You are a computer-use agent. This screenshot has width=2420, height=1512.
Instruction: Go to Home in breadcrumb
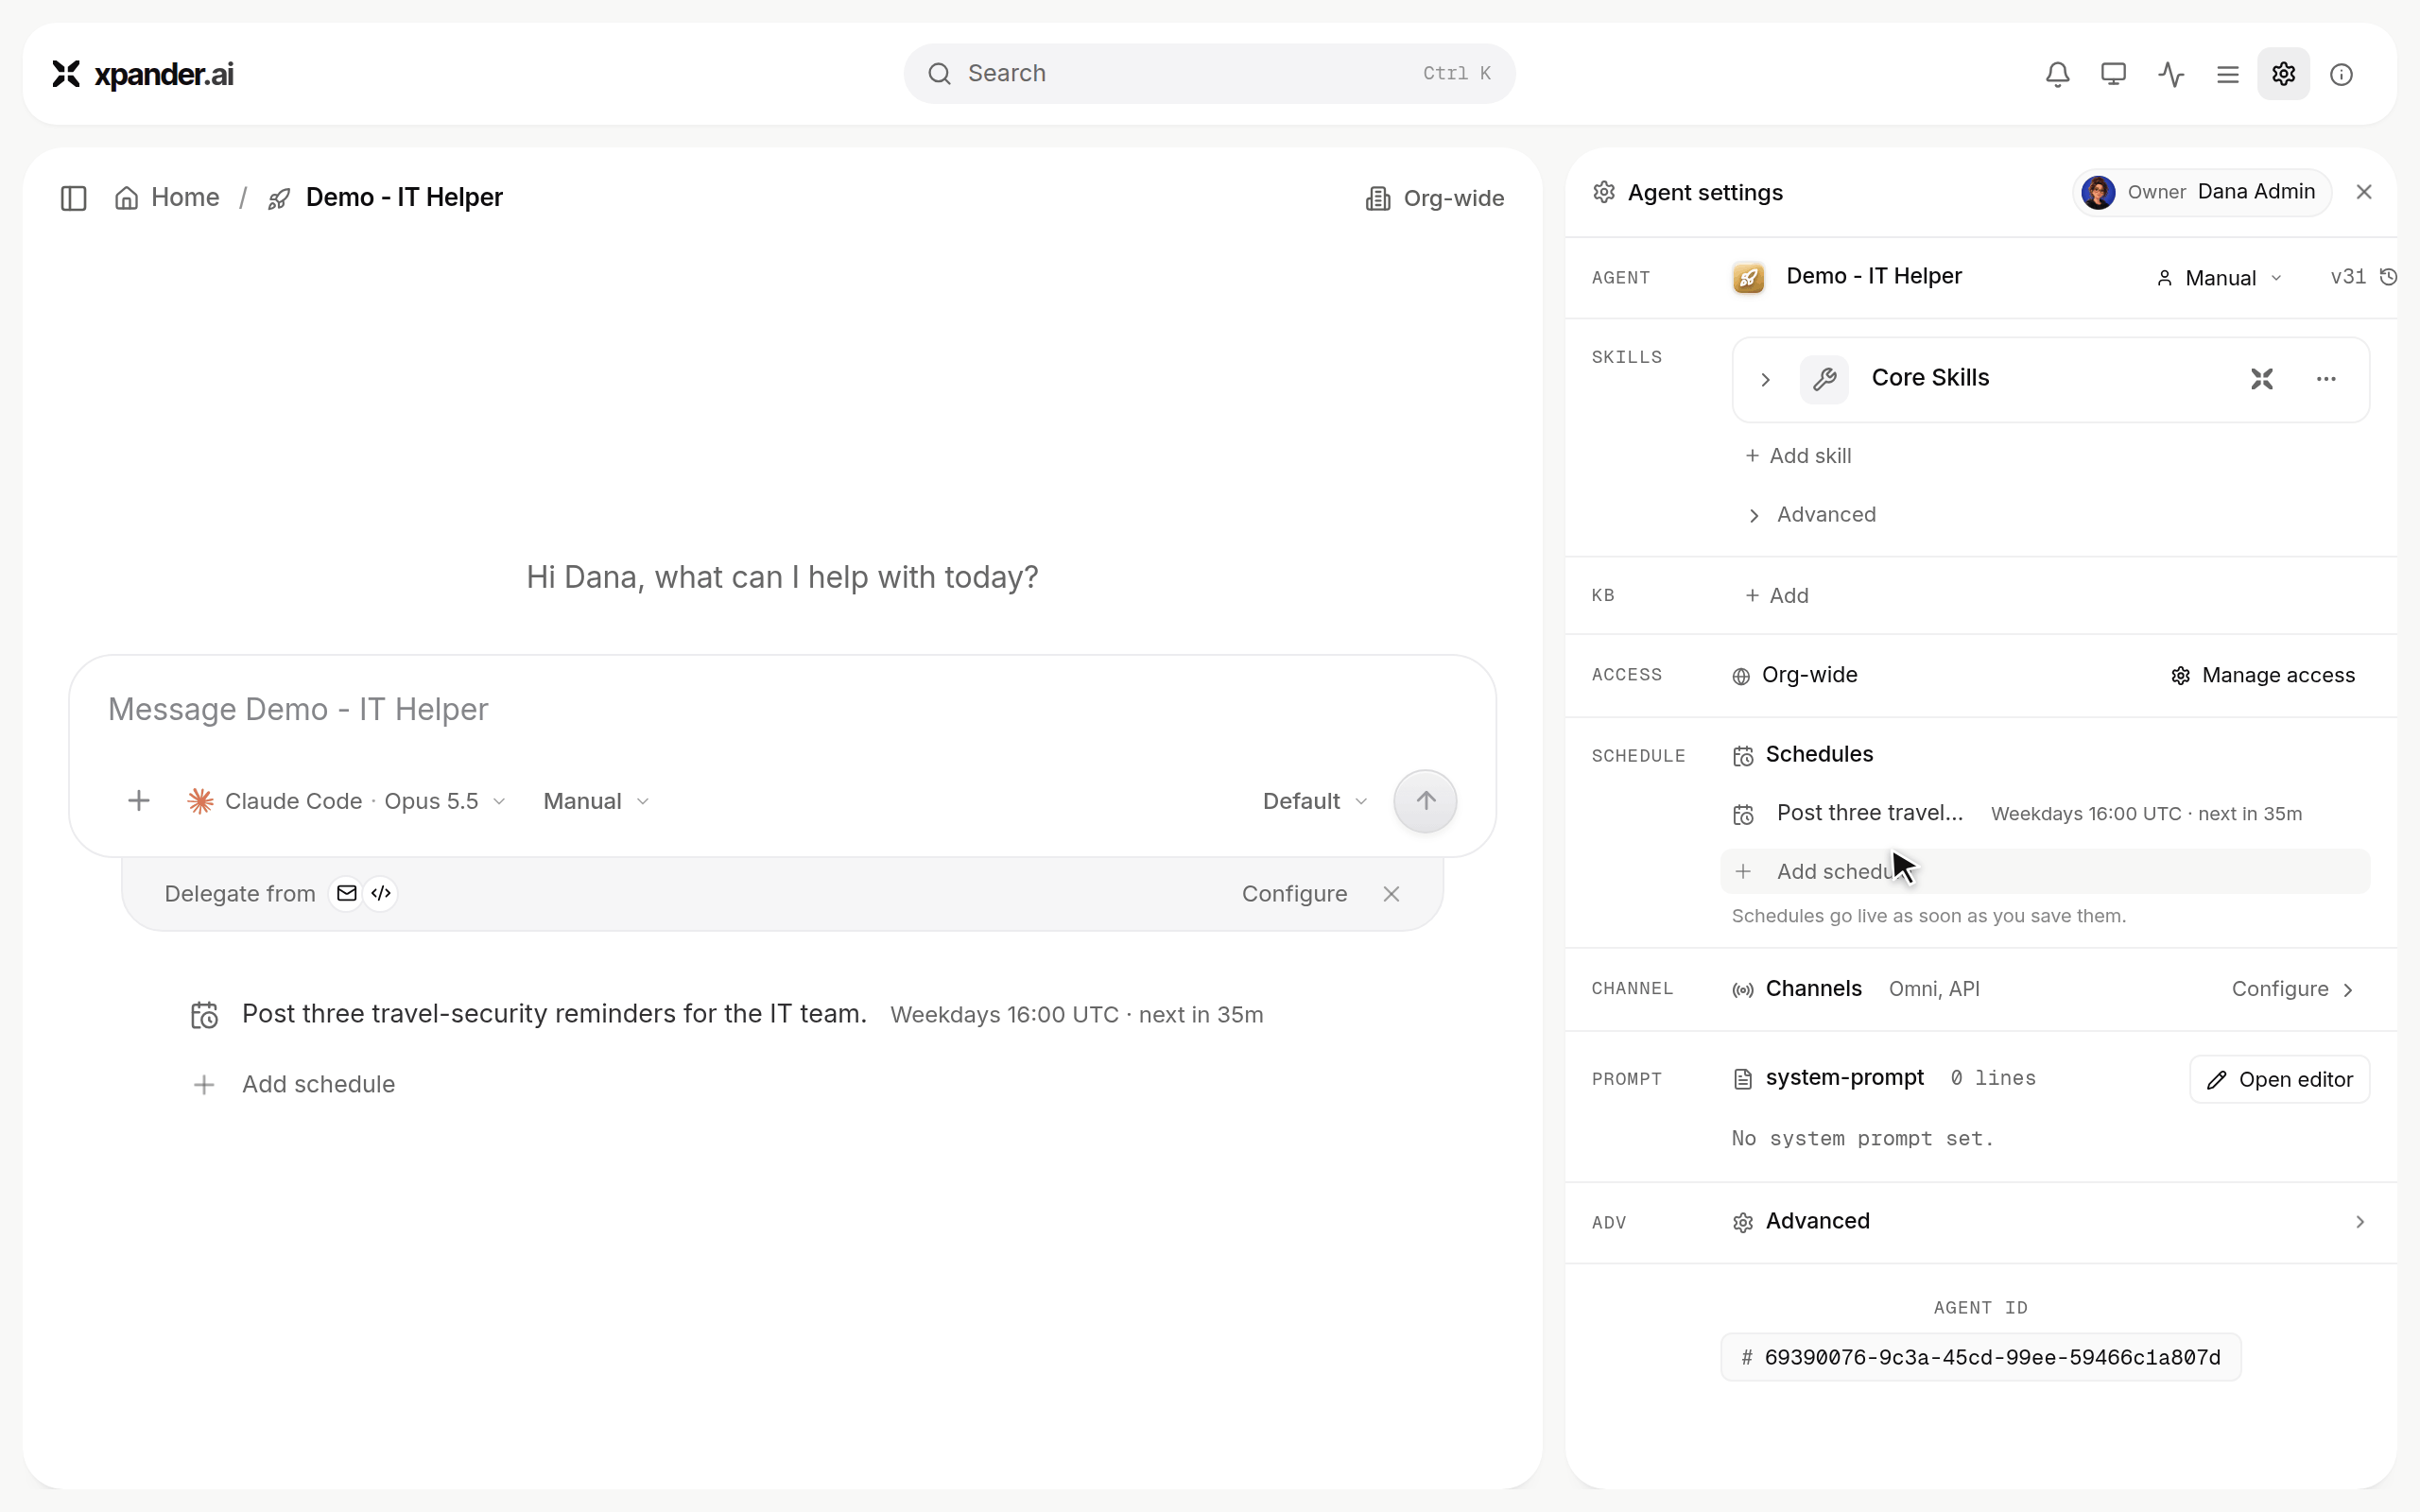point(168,198)
